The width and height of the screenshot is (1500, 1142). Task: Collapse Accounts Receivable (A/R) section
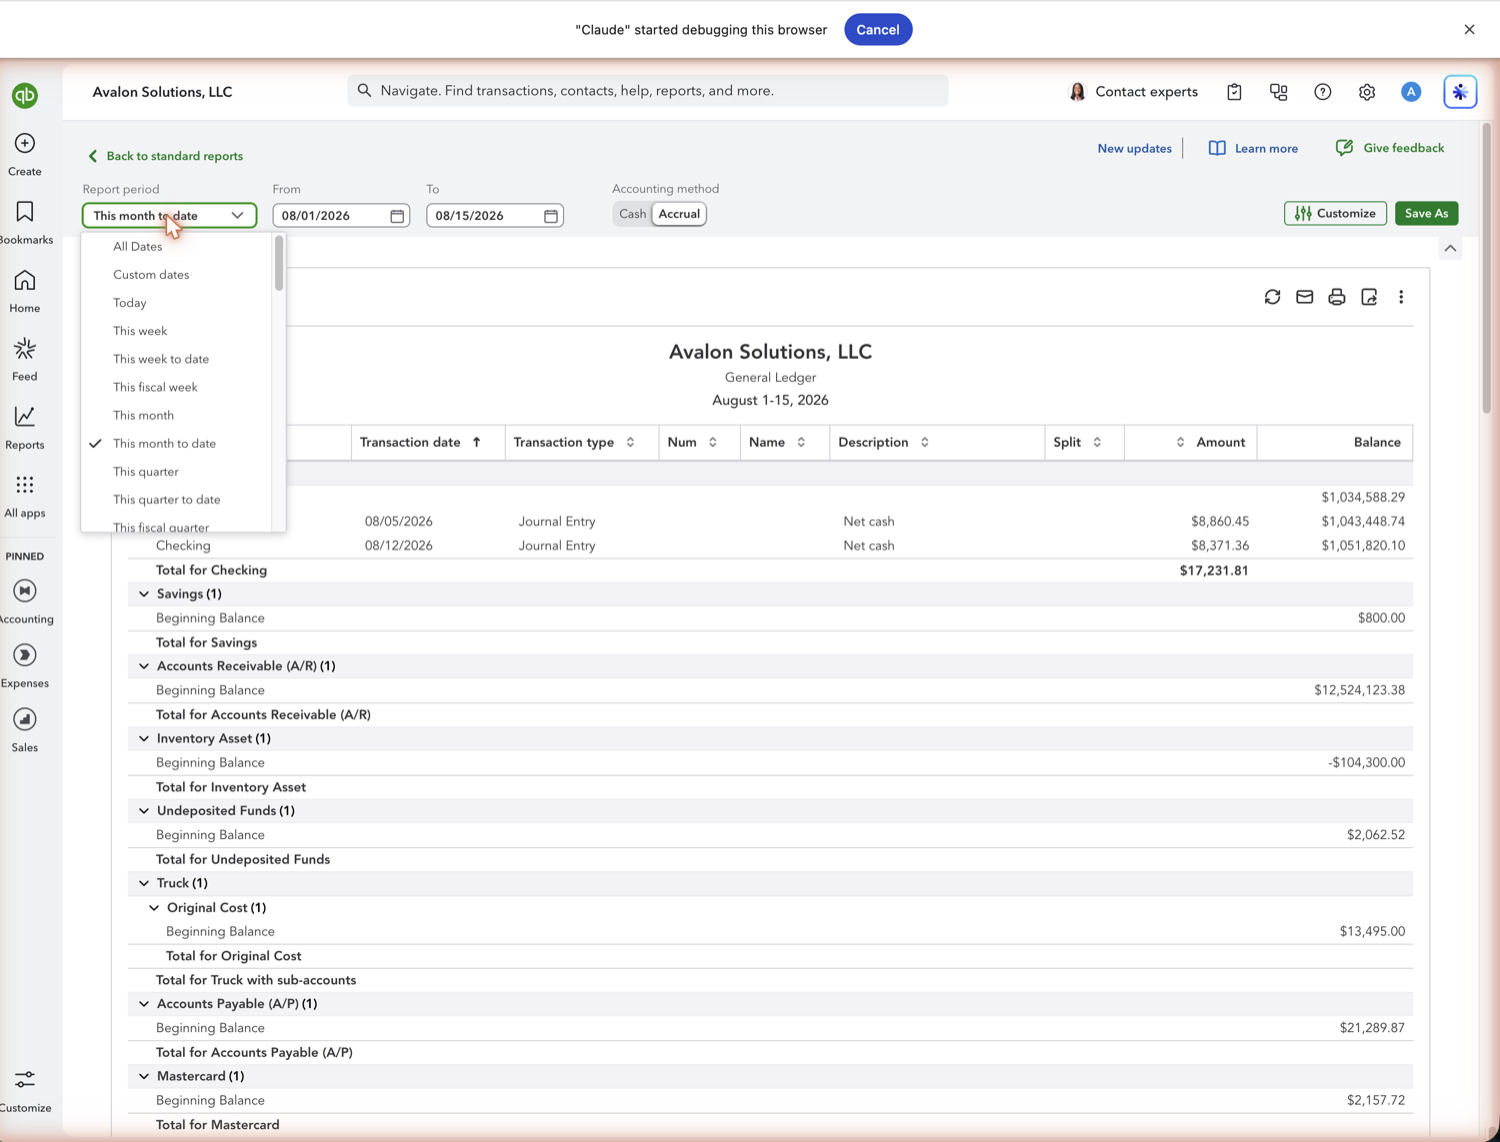coord(144,666)
